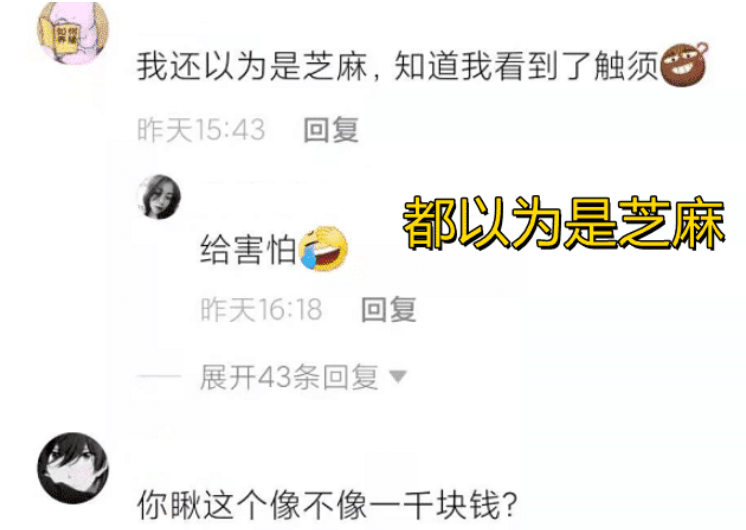Click the 麻 character in the yellow caption

tap(699, 223)
